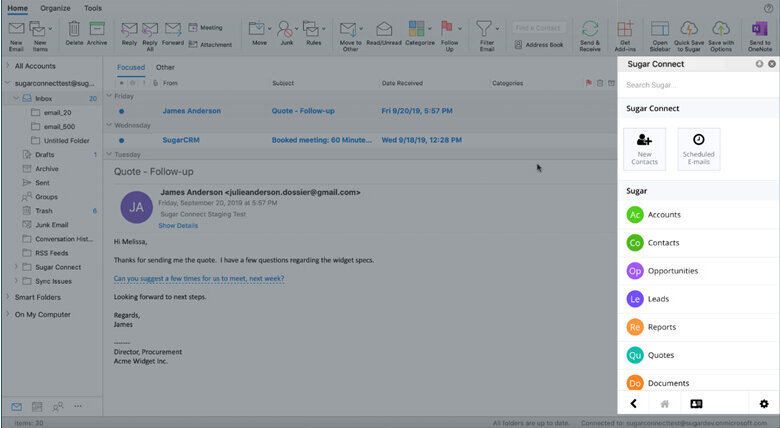
Task: Delete the selected email
Action: pyautogui.click(x=74, y=29)
